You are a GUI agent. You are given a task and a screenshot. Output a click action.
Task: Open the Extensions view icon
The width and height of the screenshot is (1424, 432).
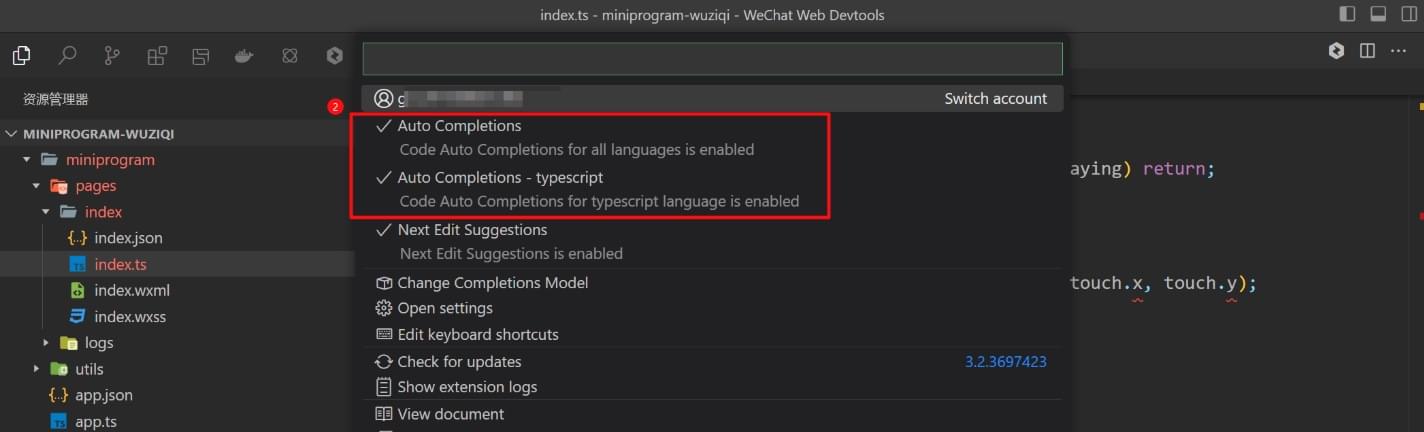(157, 56)
